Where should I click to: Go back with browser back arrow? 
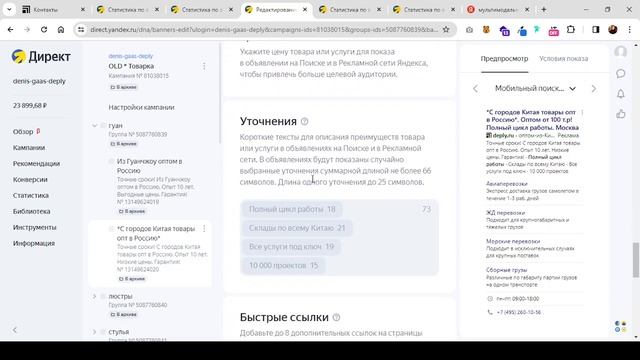[x=11, y=29]
